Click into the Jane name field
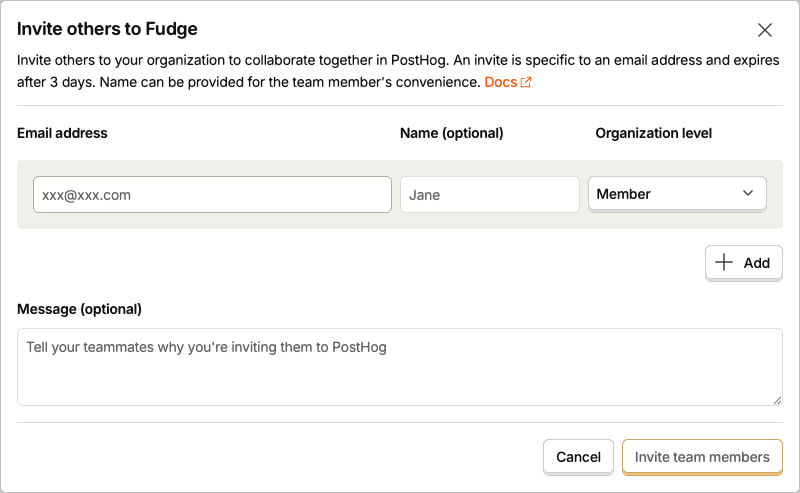The image size is (800, 493). point(490,194)
